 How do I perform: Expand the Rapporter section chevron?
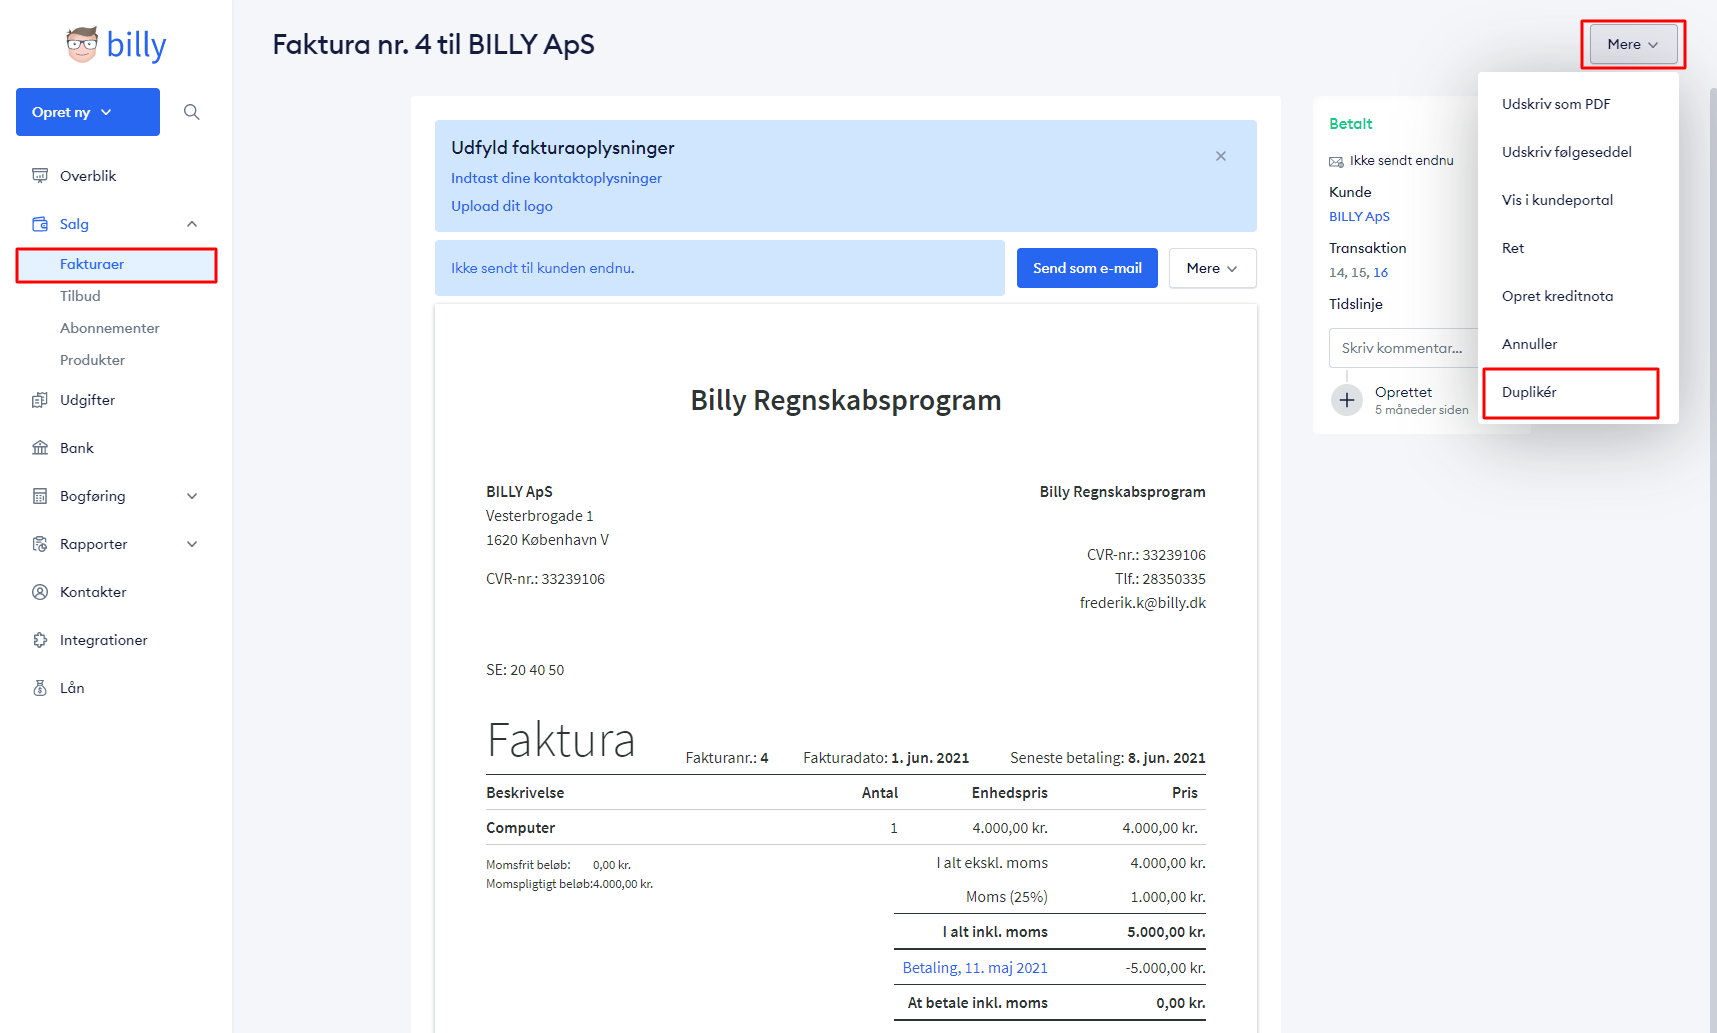coord(192,544)
